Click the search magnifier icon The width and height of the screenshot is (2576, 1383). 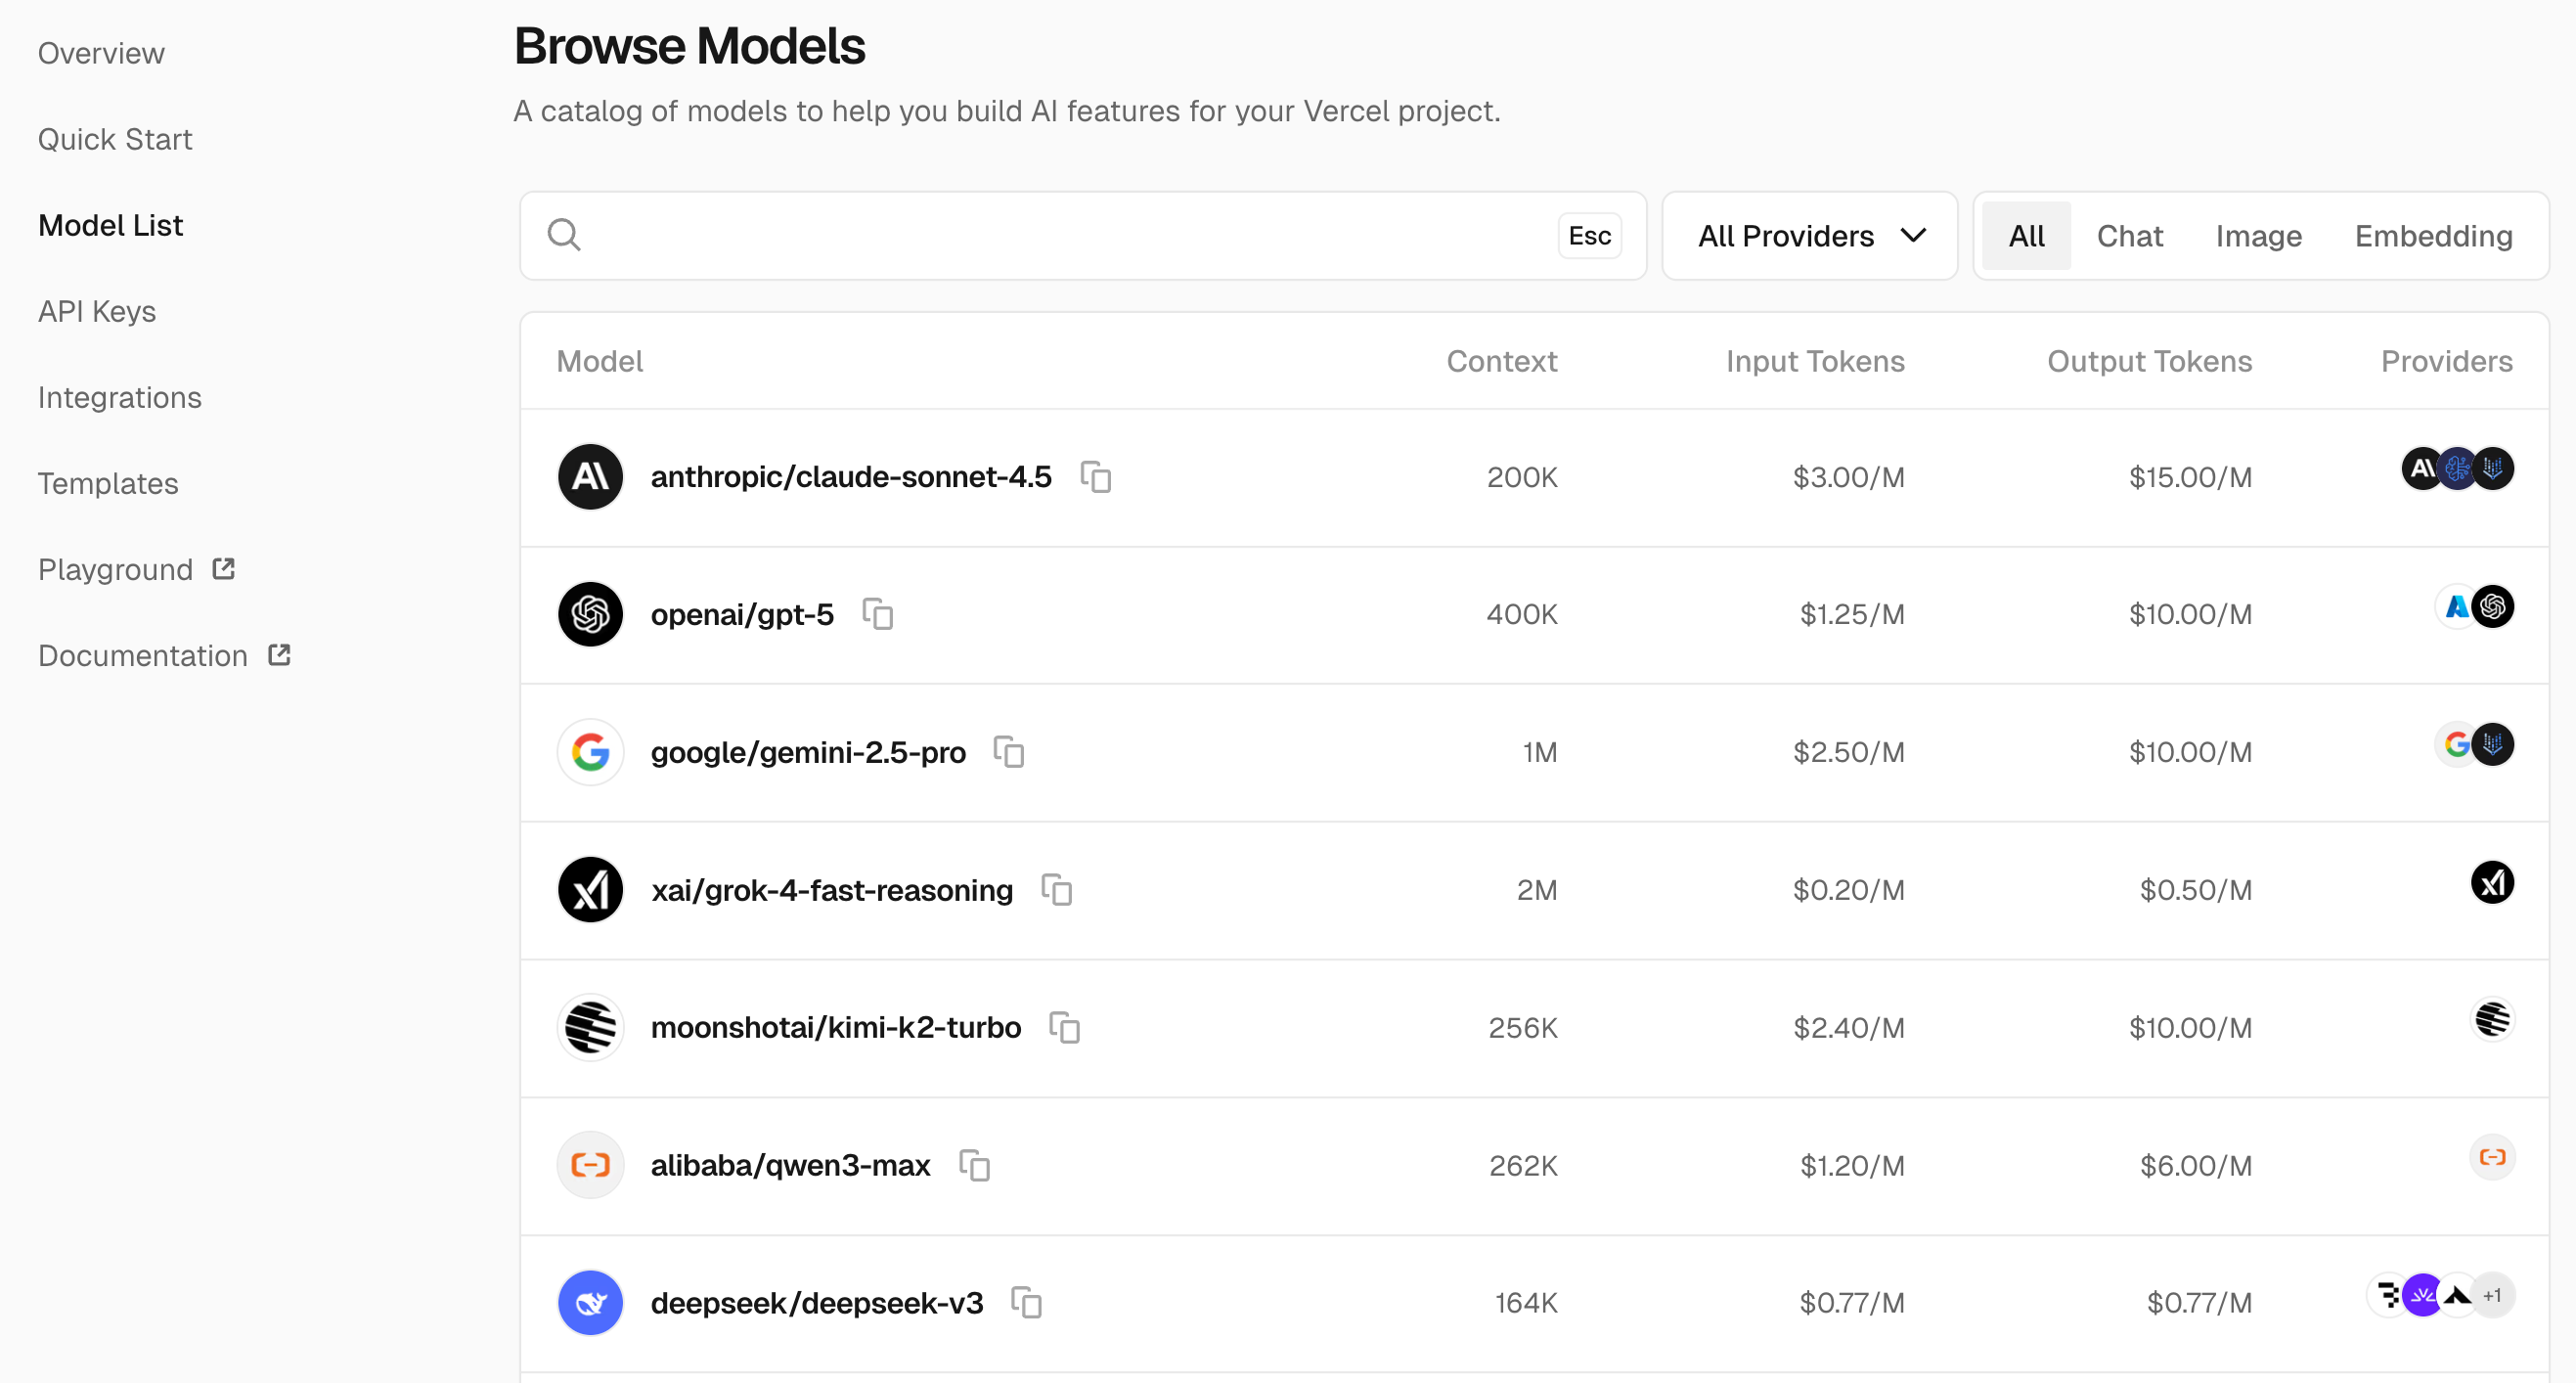(564, 235)
